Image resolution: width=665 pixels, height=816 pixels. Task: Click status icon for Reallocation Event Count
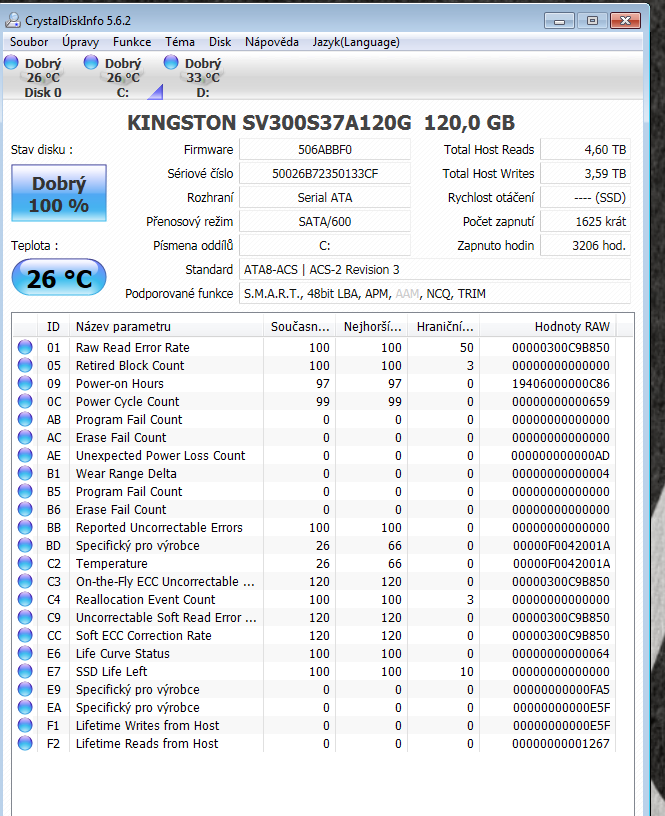25,599
